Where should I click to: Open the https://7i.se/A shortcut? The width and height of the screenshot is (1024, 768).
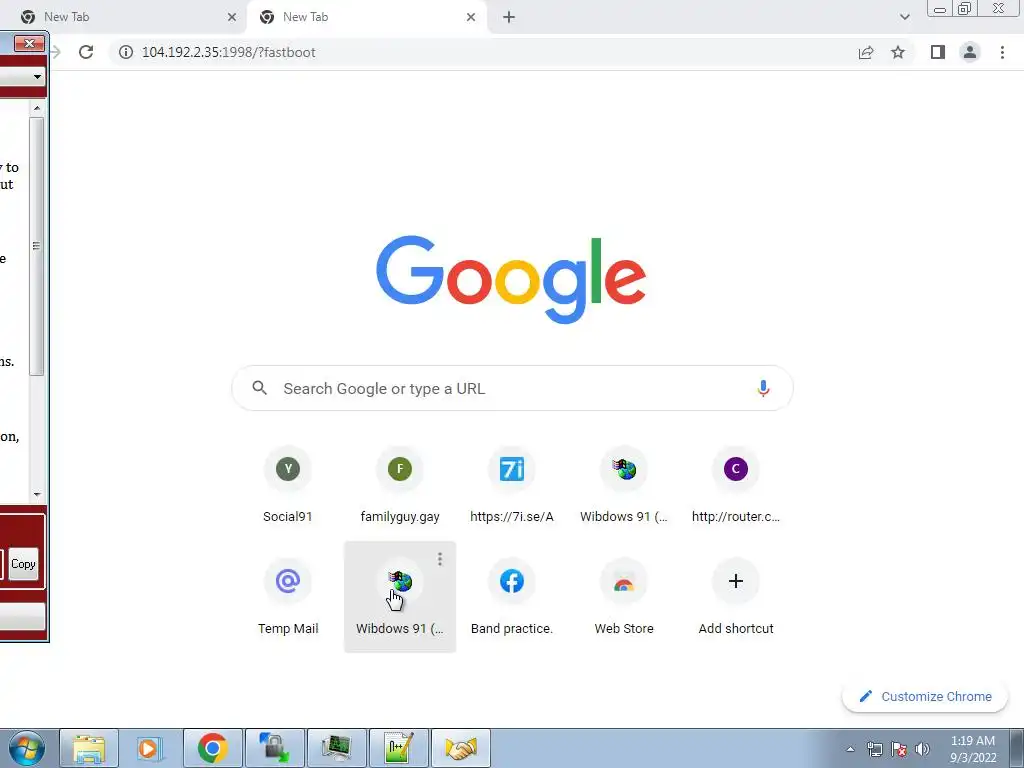[x=512, y=485]
